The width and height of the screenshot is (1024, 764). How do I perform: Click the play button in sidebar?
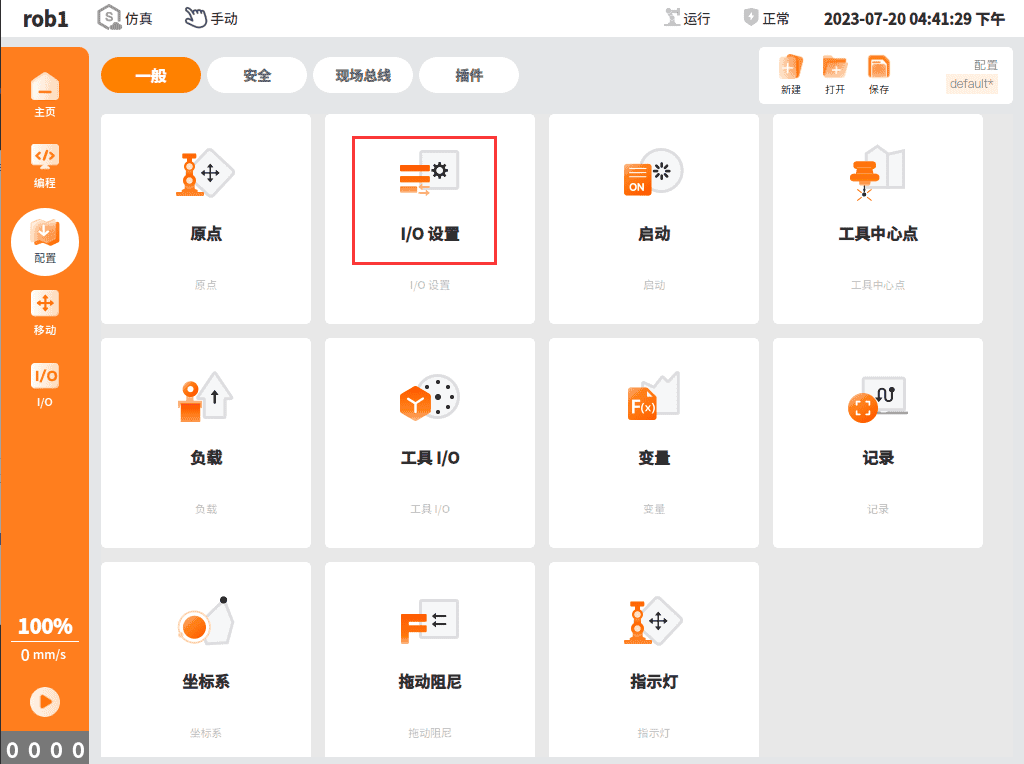click(45, 702)
